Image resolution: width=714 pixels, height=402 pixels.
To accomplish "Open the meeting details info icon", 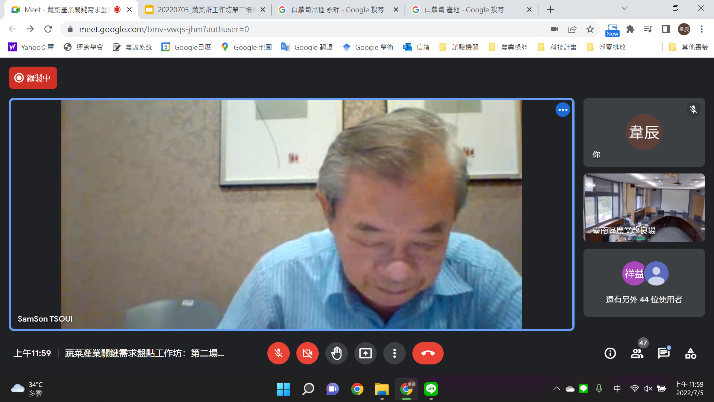I will (x=610, y=353).
